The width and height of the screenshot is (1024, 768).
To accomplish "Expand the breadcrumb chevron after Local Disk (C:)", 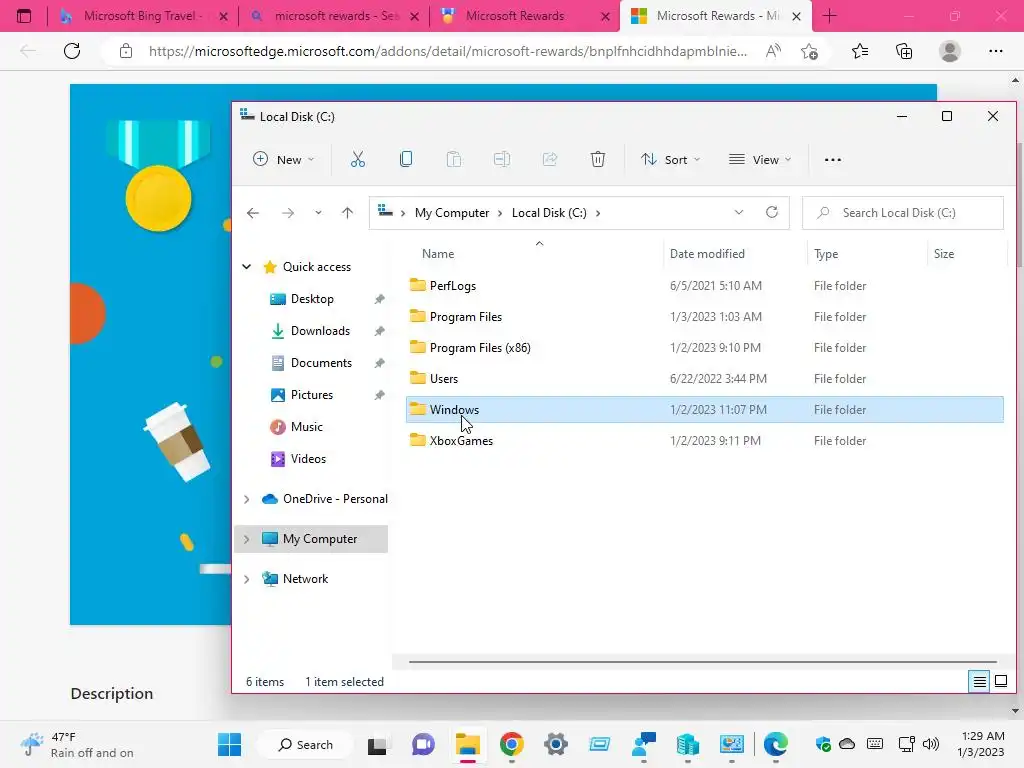I will 598,213.
